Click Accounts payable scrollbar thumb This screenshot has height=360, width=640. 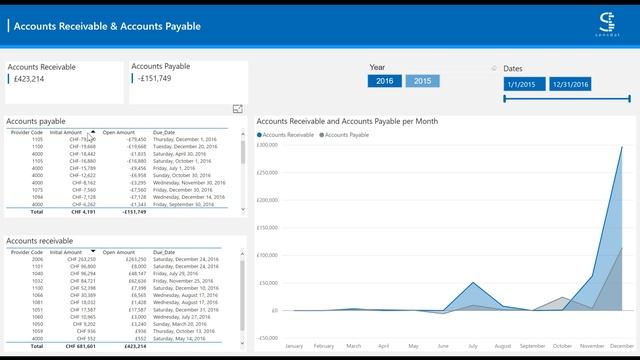pyautogui.click(x=243, y=152)
